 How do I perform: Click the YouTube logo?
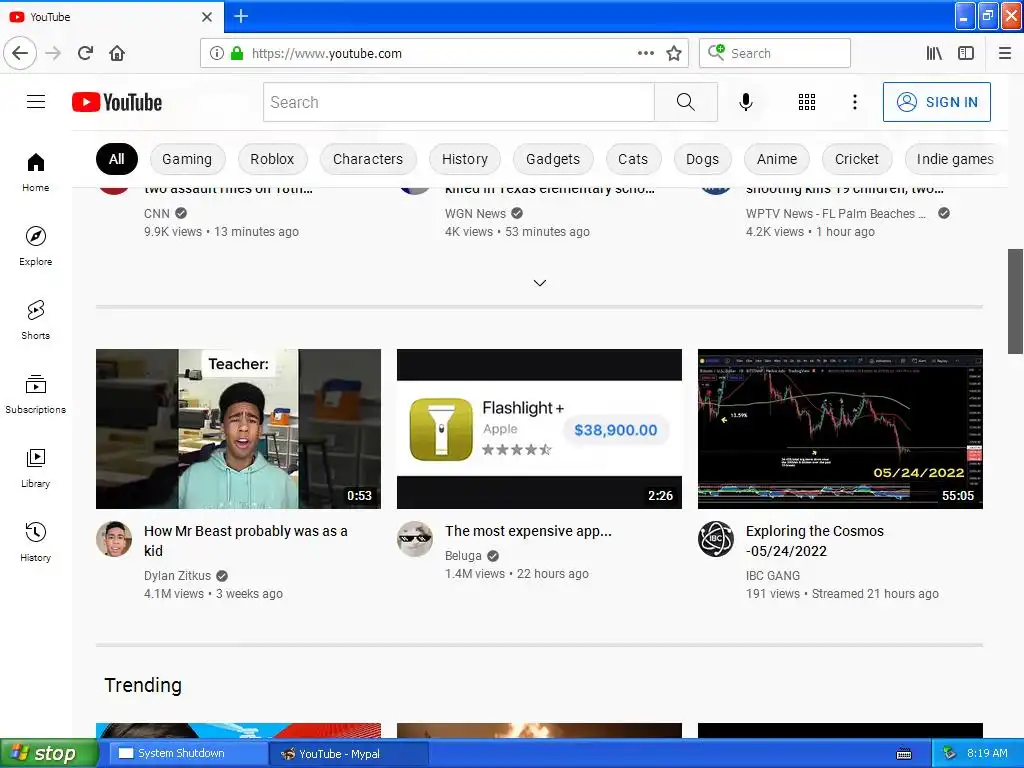coord(117,102)
